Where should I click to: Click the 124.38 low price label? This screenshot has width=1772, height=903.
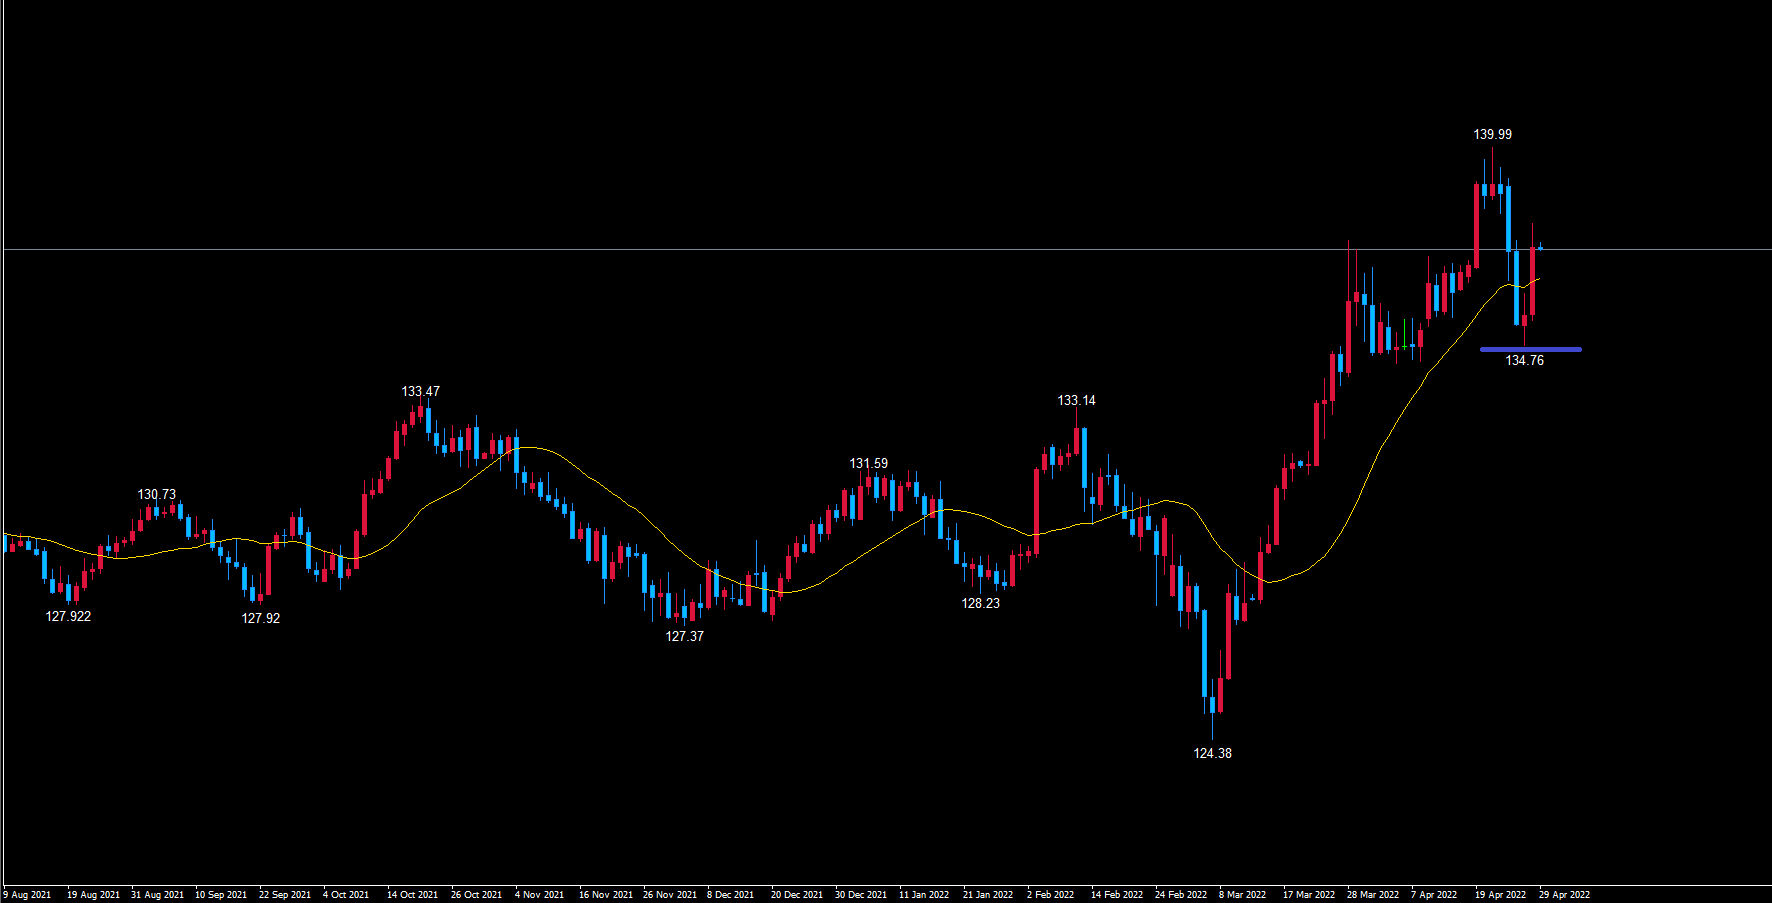[1212, 753]
